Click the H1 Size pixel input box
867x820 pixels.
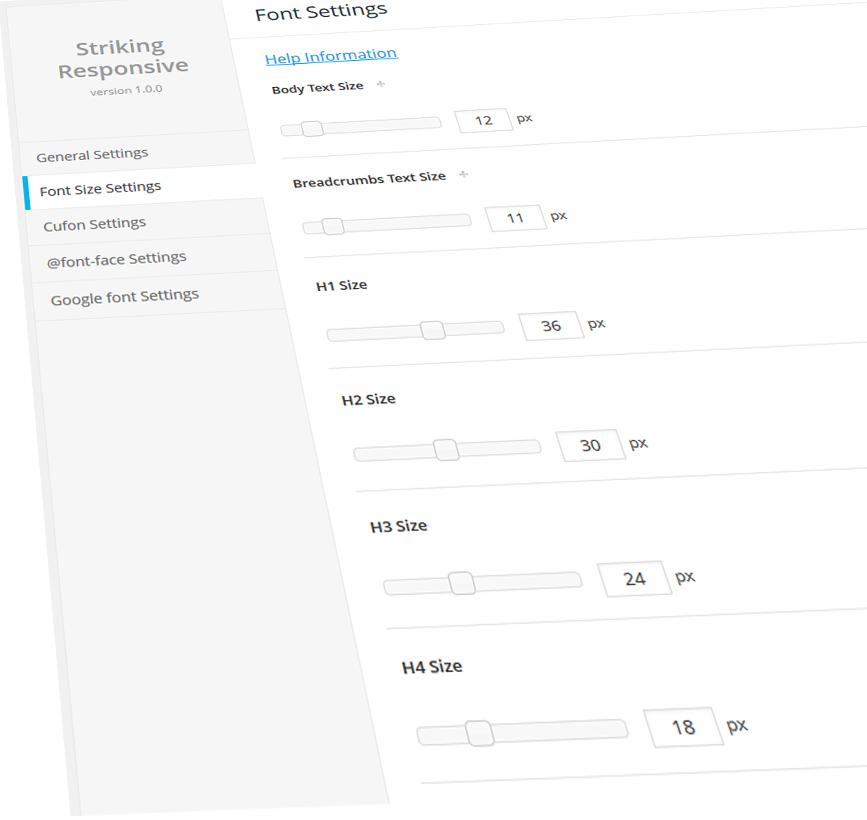pos(551,326)
